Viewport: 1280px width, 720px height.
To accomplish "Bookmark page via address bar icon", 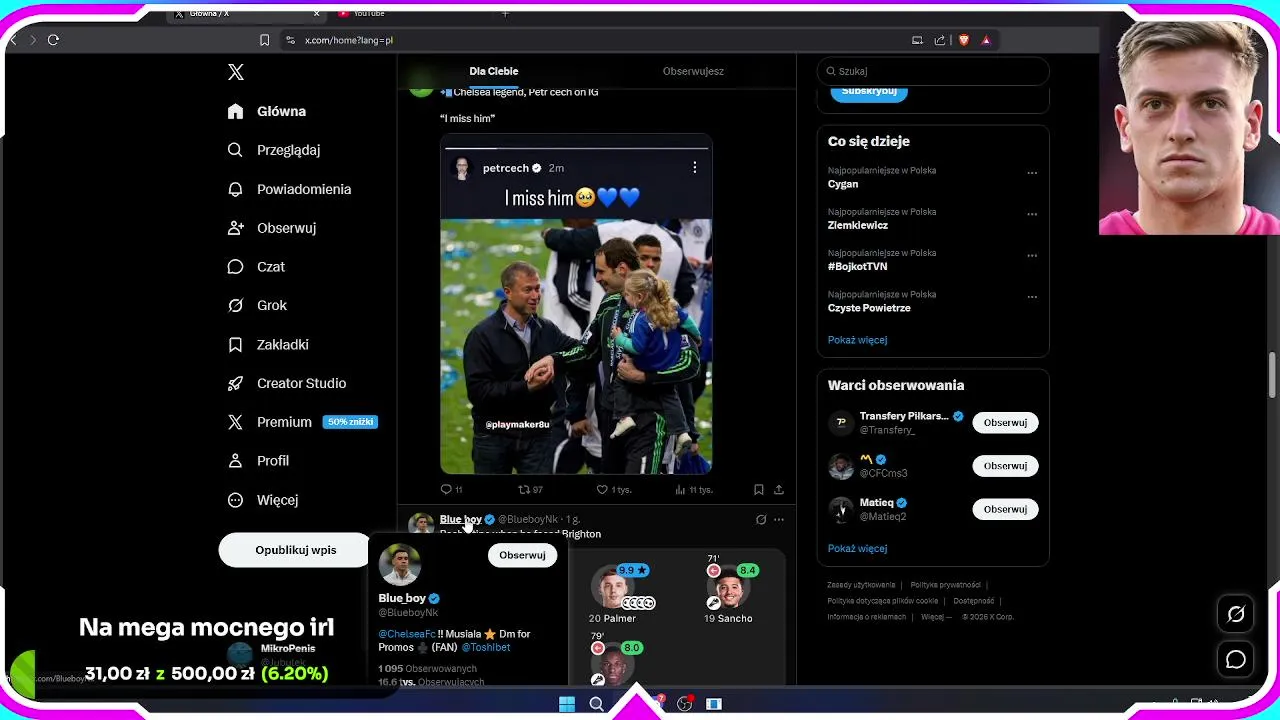I will coord(264,40).
